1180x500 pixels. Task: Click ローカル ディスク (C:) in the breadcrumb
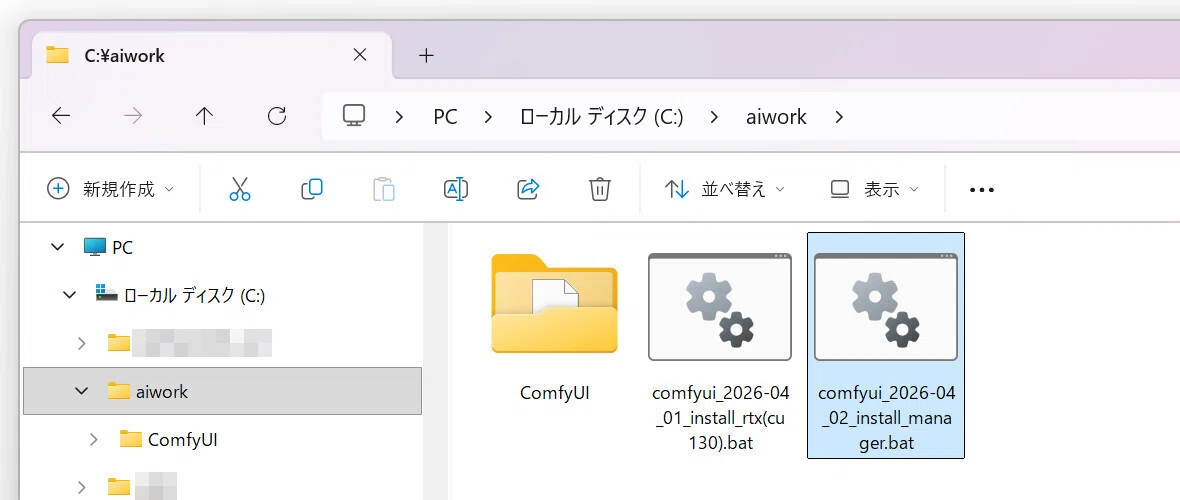[x=601, y=117]
